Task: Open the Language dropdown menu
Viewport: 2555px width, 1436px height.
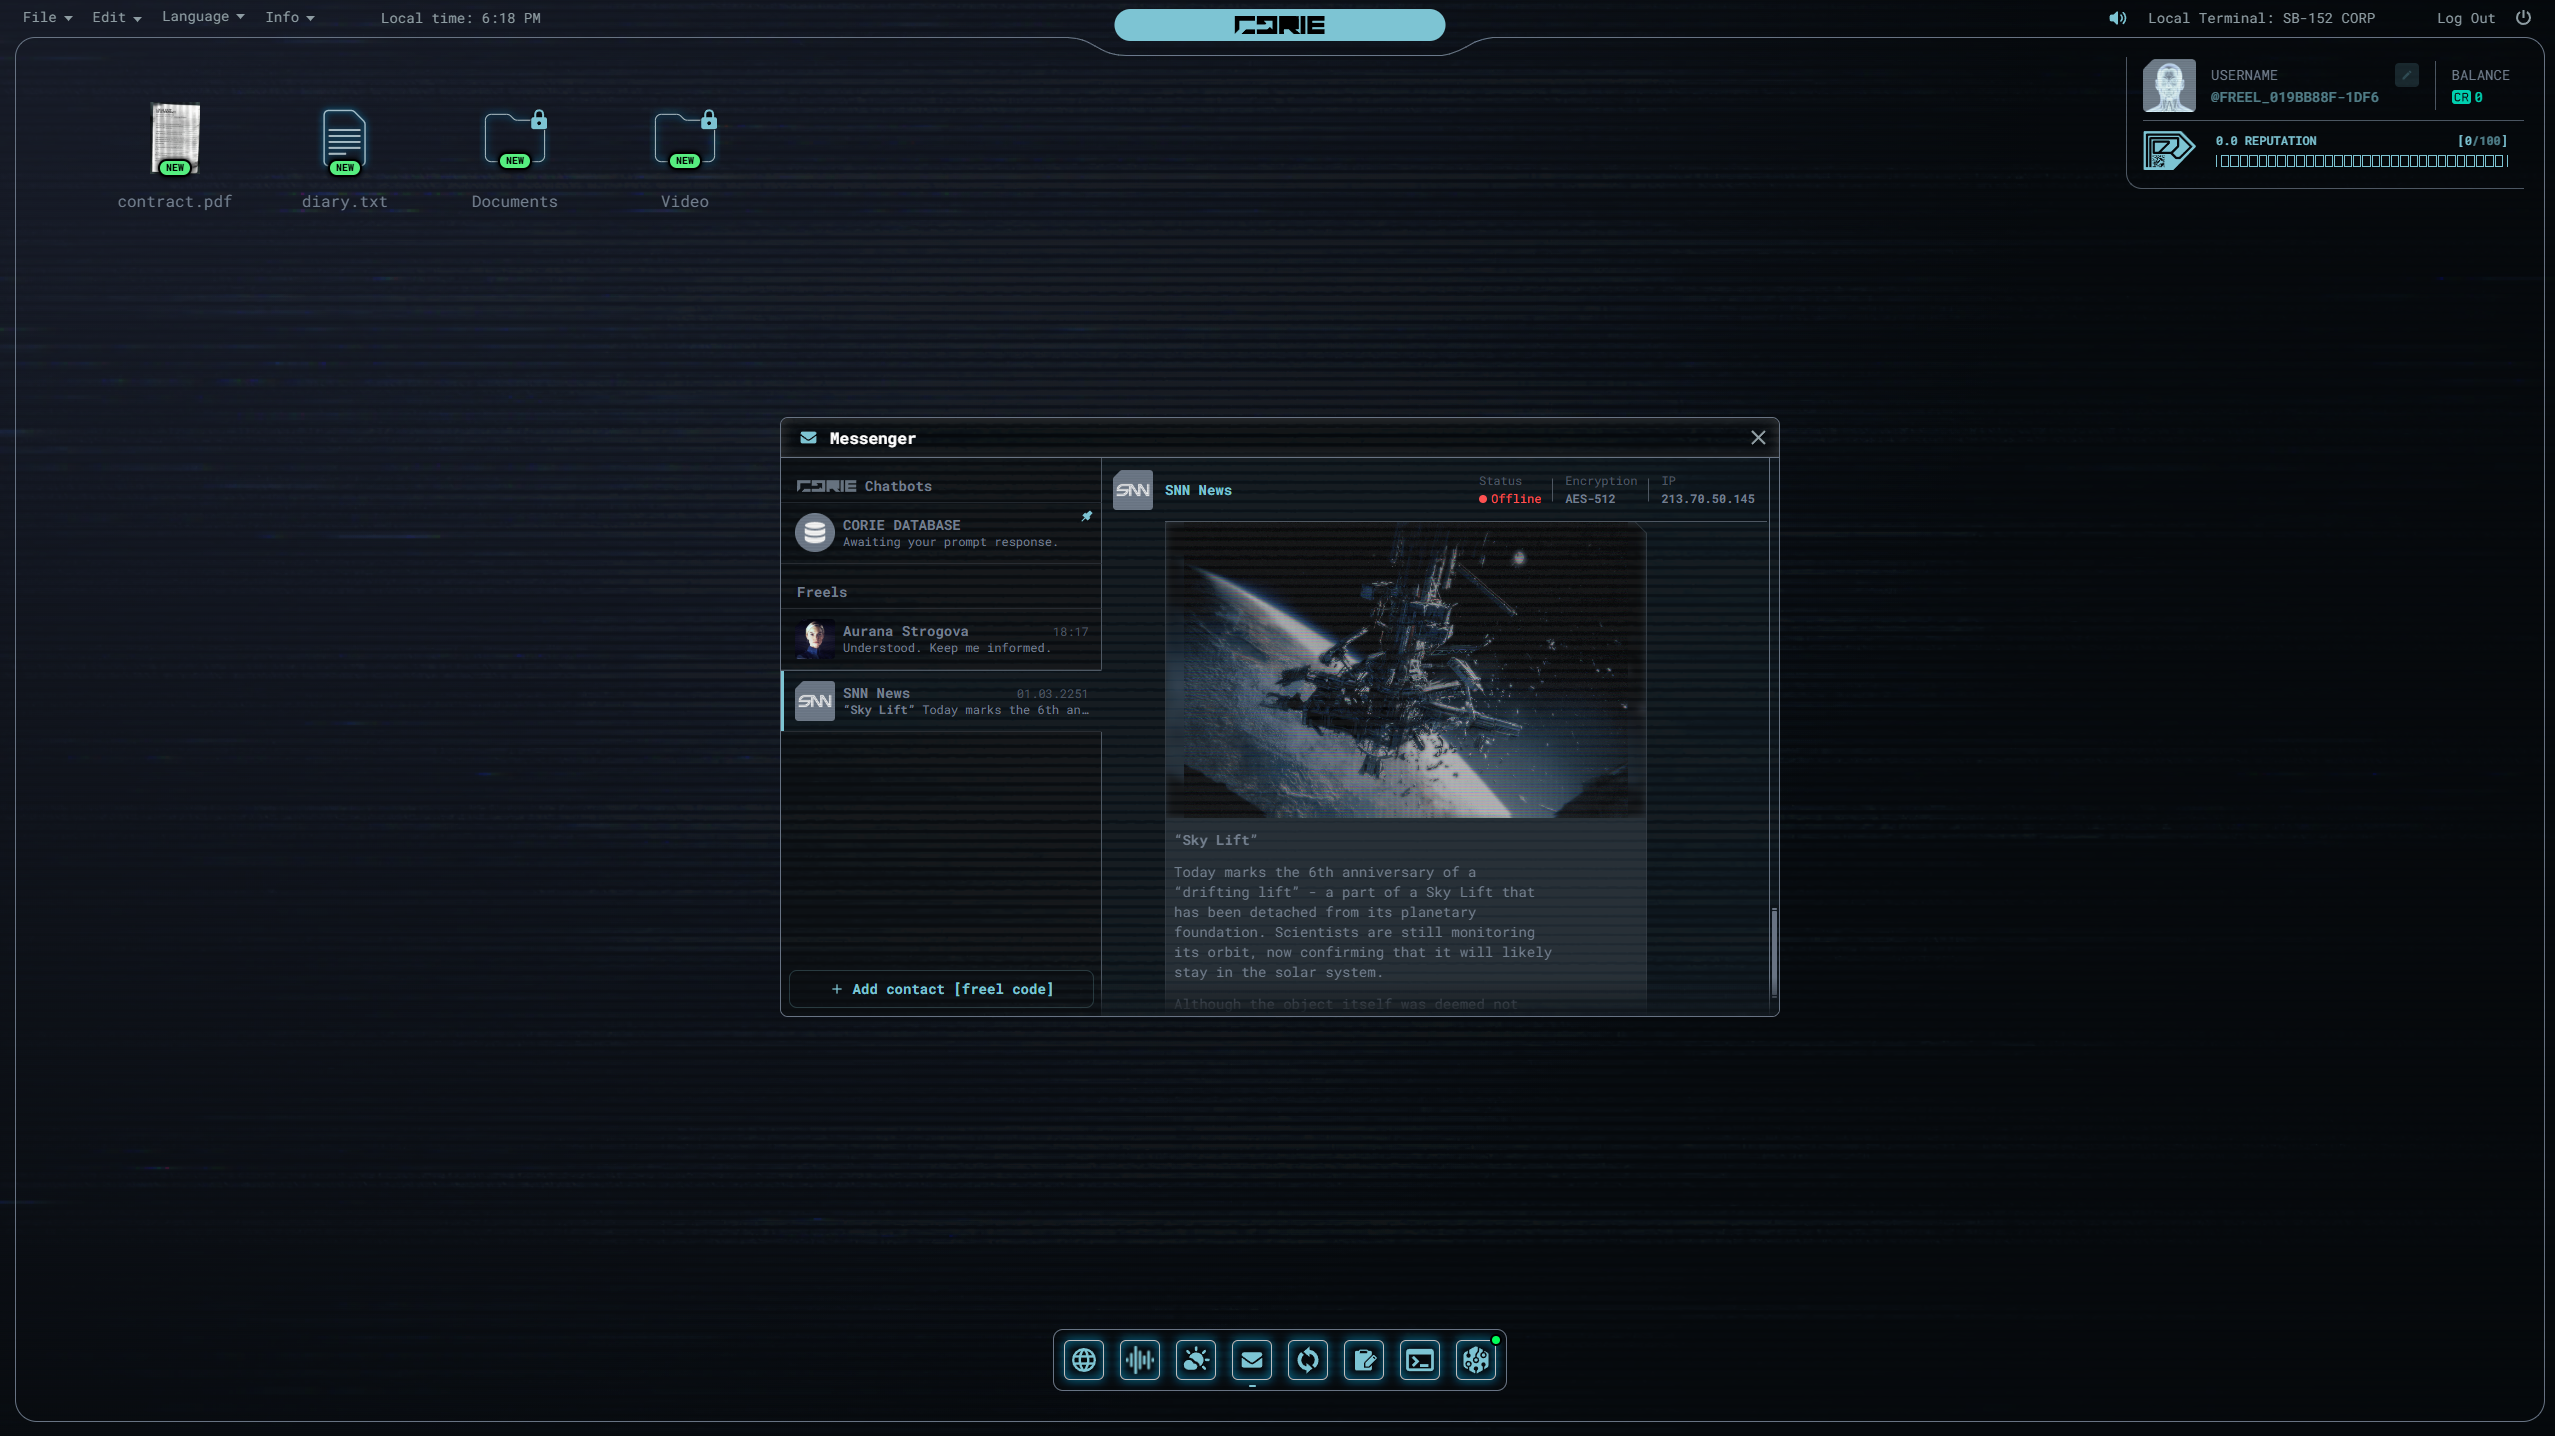Action: point(203,17)
